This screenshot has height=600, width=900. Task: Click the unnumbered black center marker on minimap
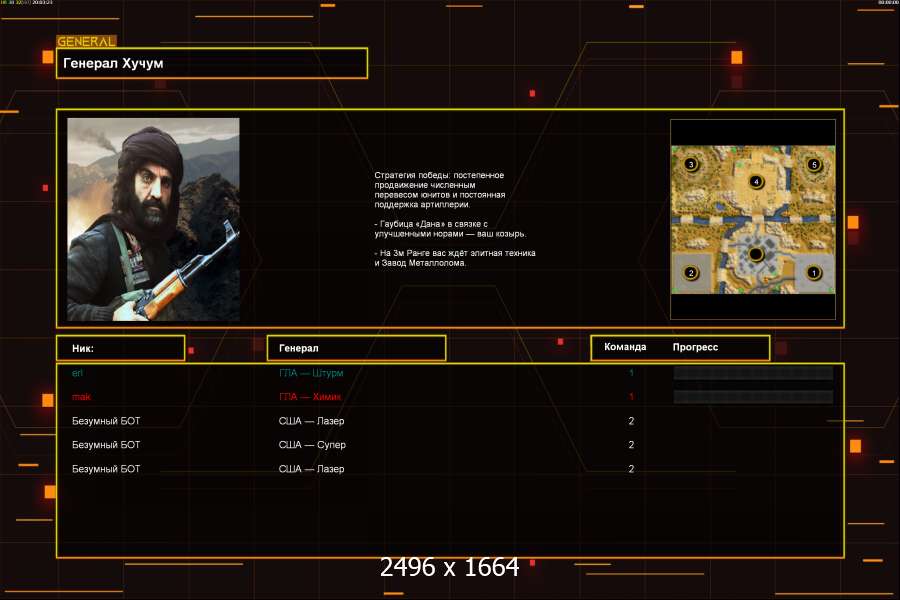(x=756, y=254)
